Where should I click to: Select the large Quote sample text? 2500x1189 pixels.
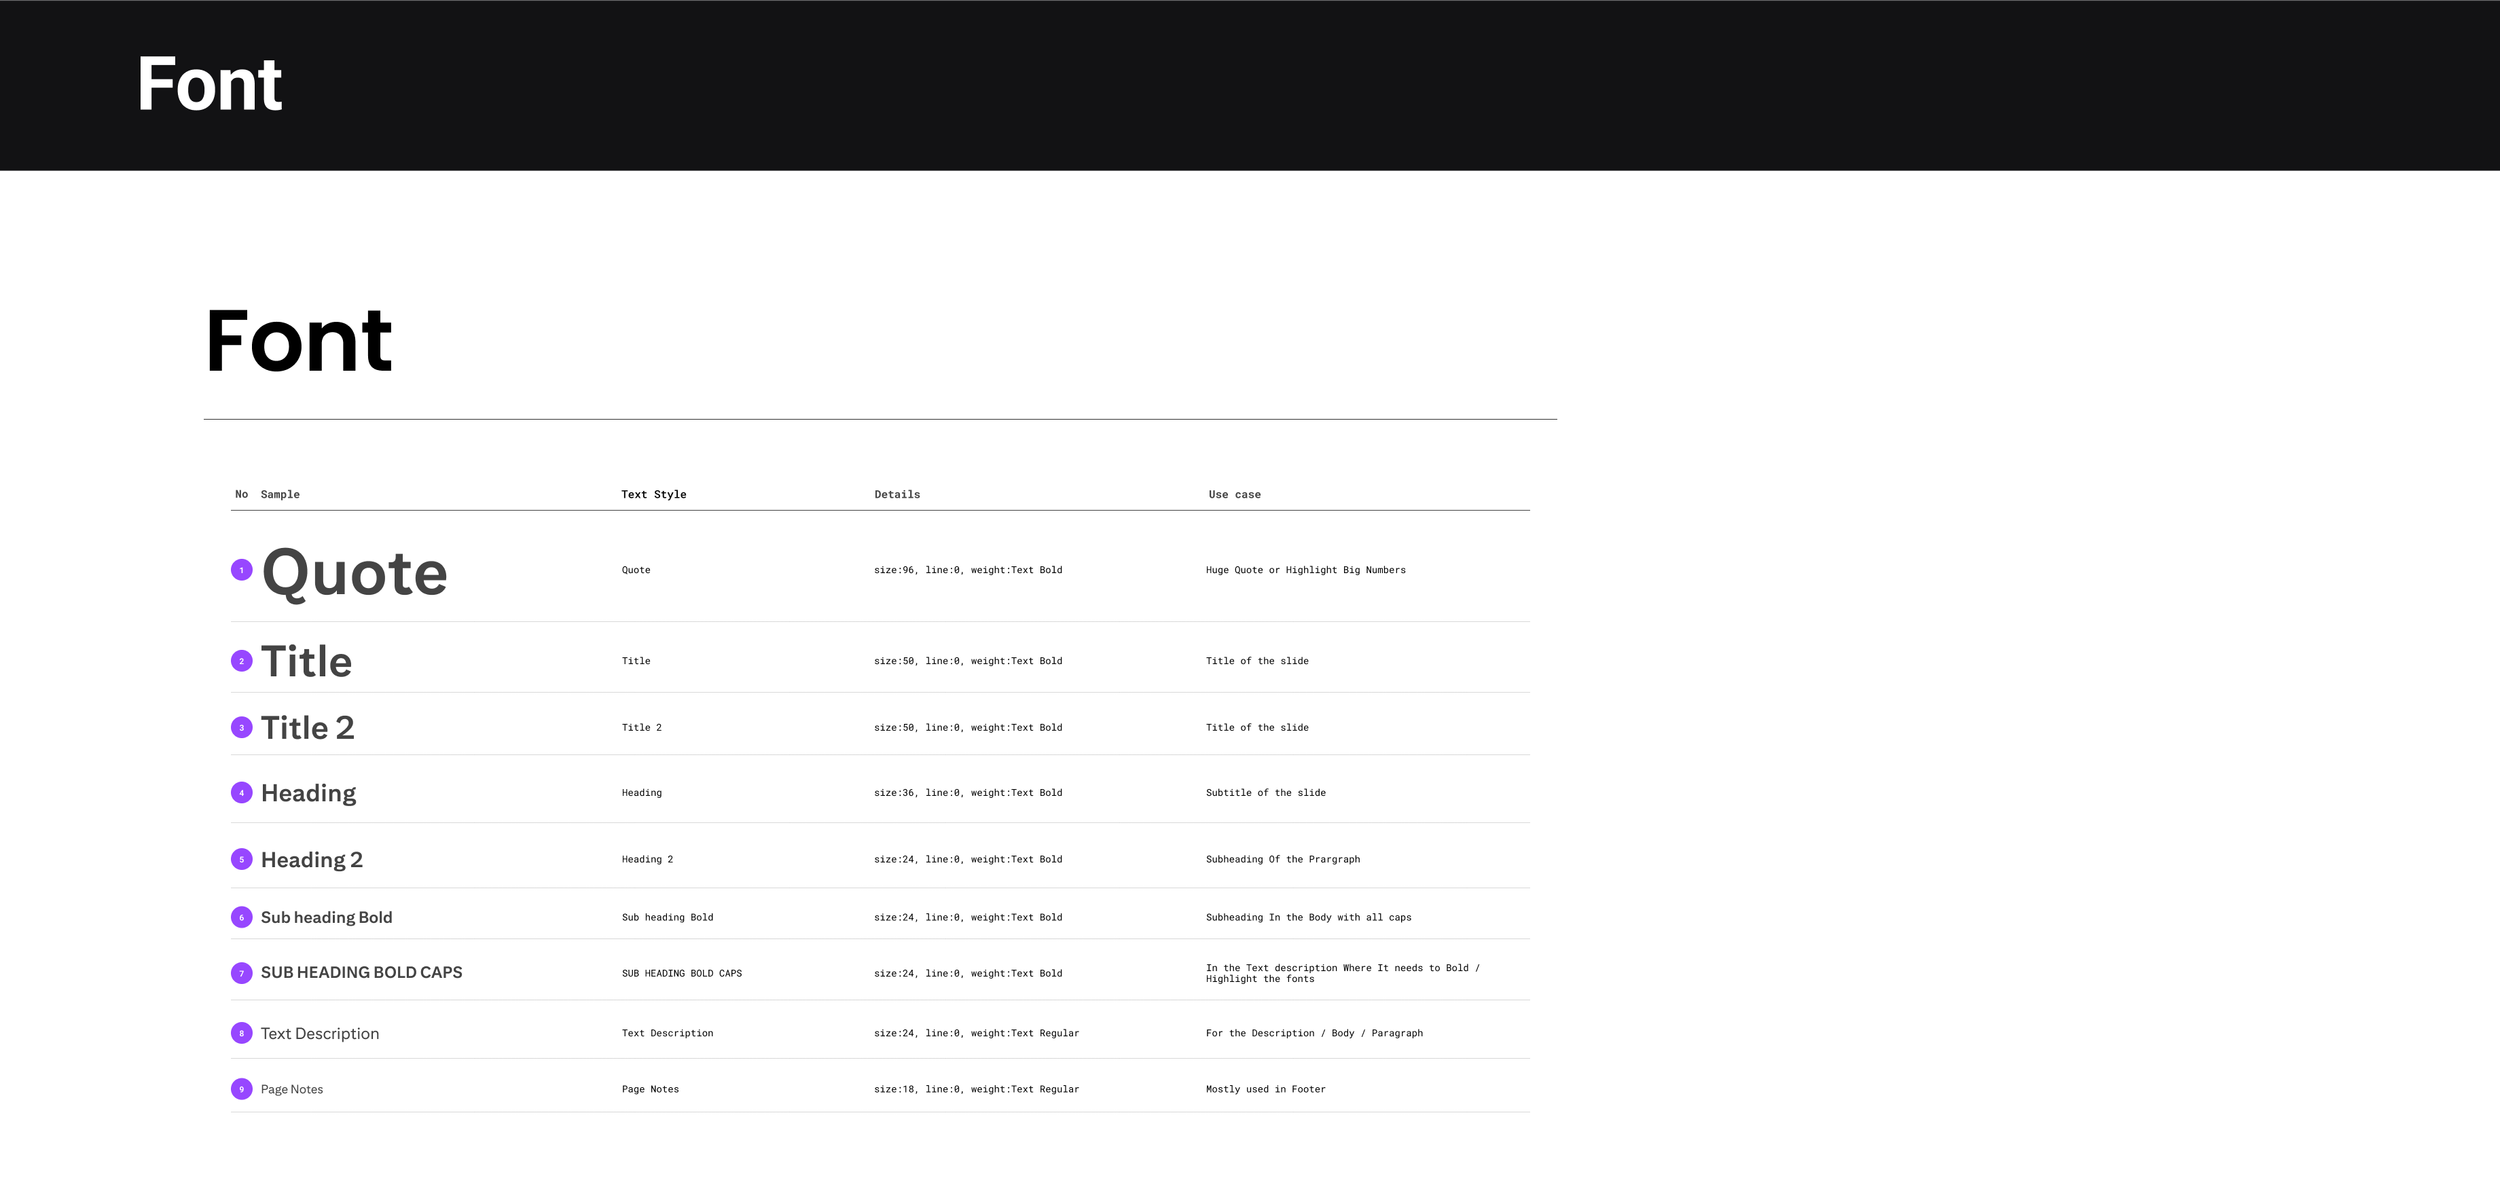(x=354, y=573)
